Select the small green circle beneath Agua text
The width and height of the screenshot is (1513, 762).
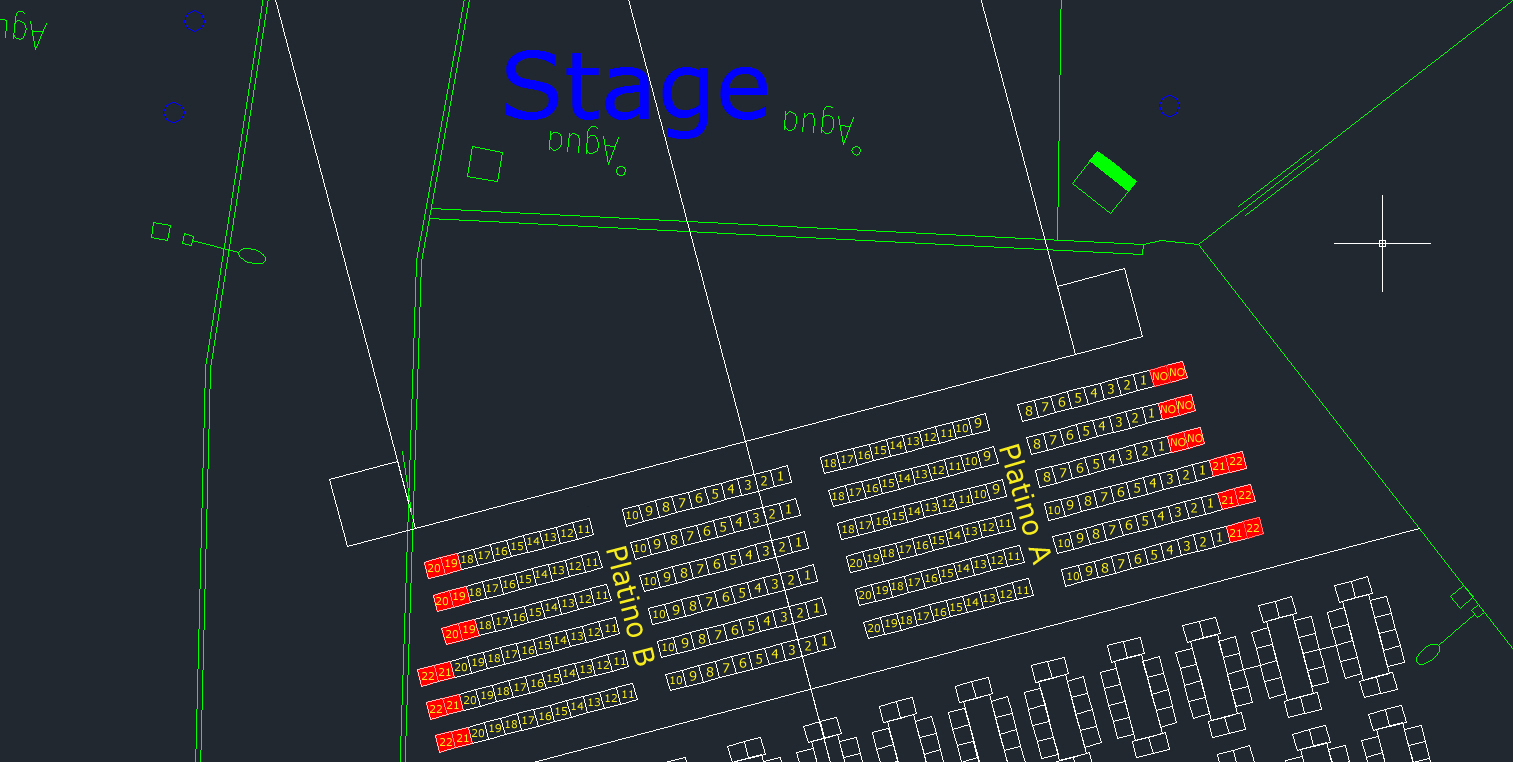point(621,171)
